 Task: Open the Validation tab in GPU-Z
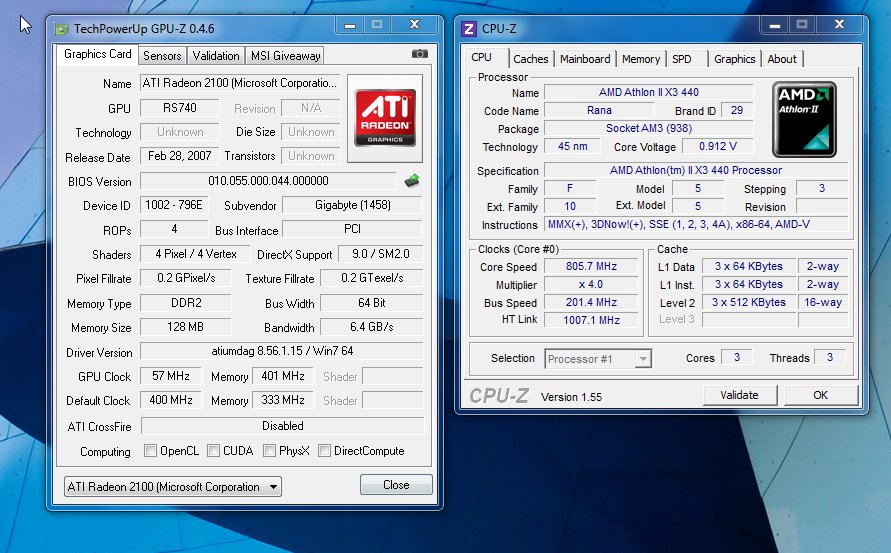[215, 56]
